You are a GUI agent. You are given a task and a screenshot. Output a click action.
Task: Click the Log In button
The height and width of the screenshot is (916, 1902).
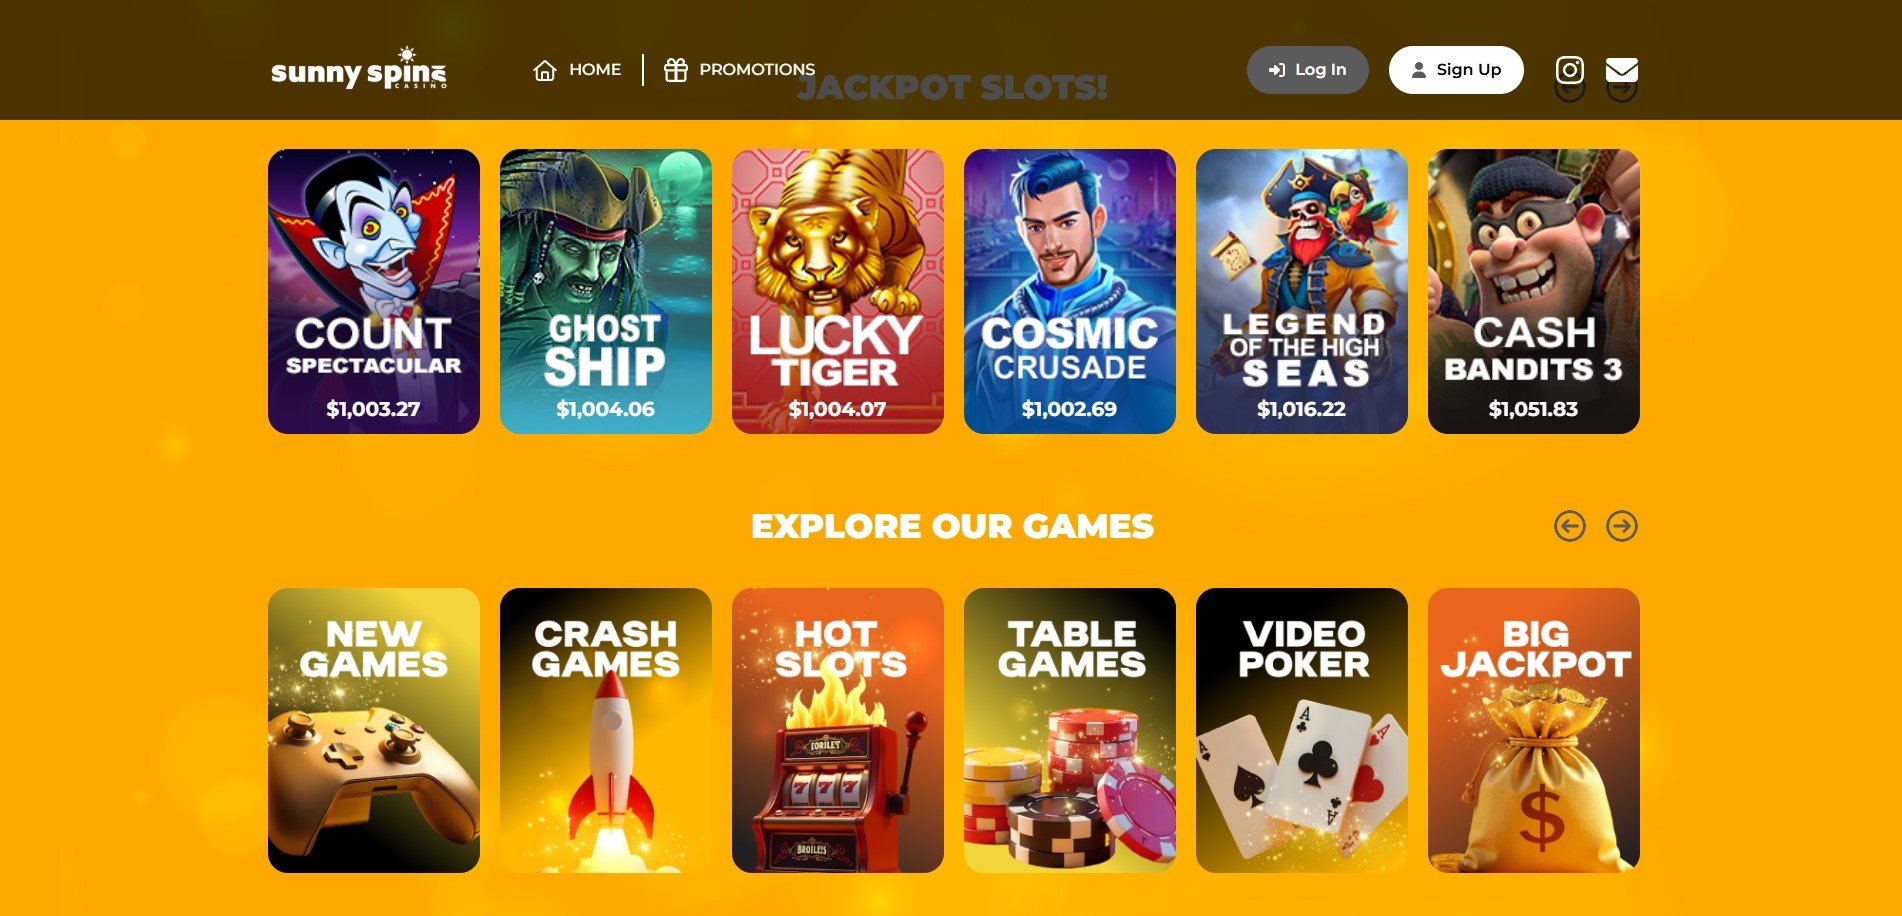pyautogui.click(x=1307, y=70)
